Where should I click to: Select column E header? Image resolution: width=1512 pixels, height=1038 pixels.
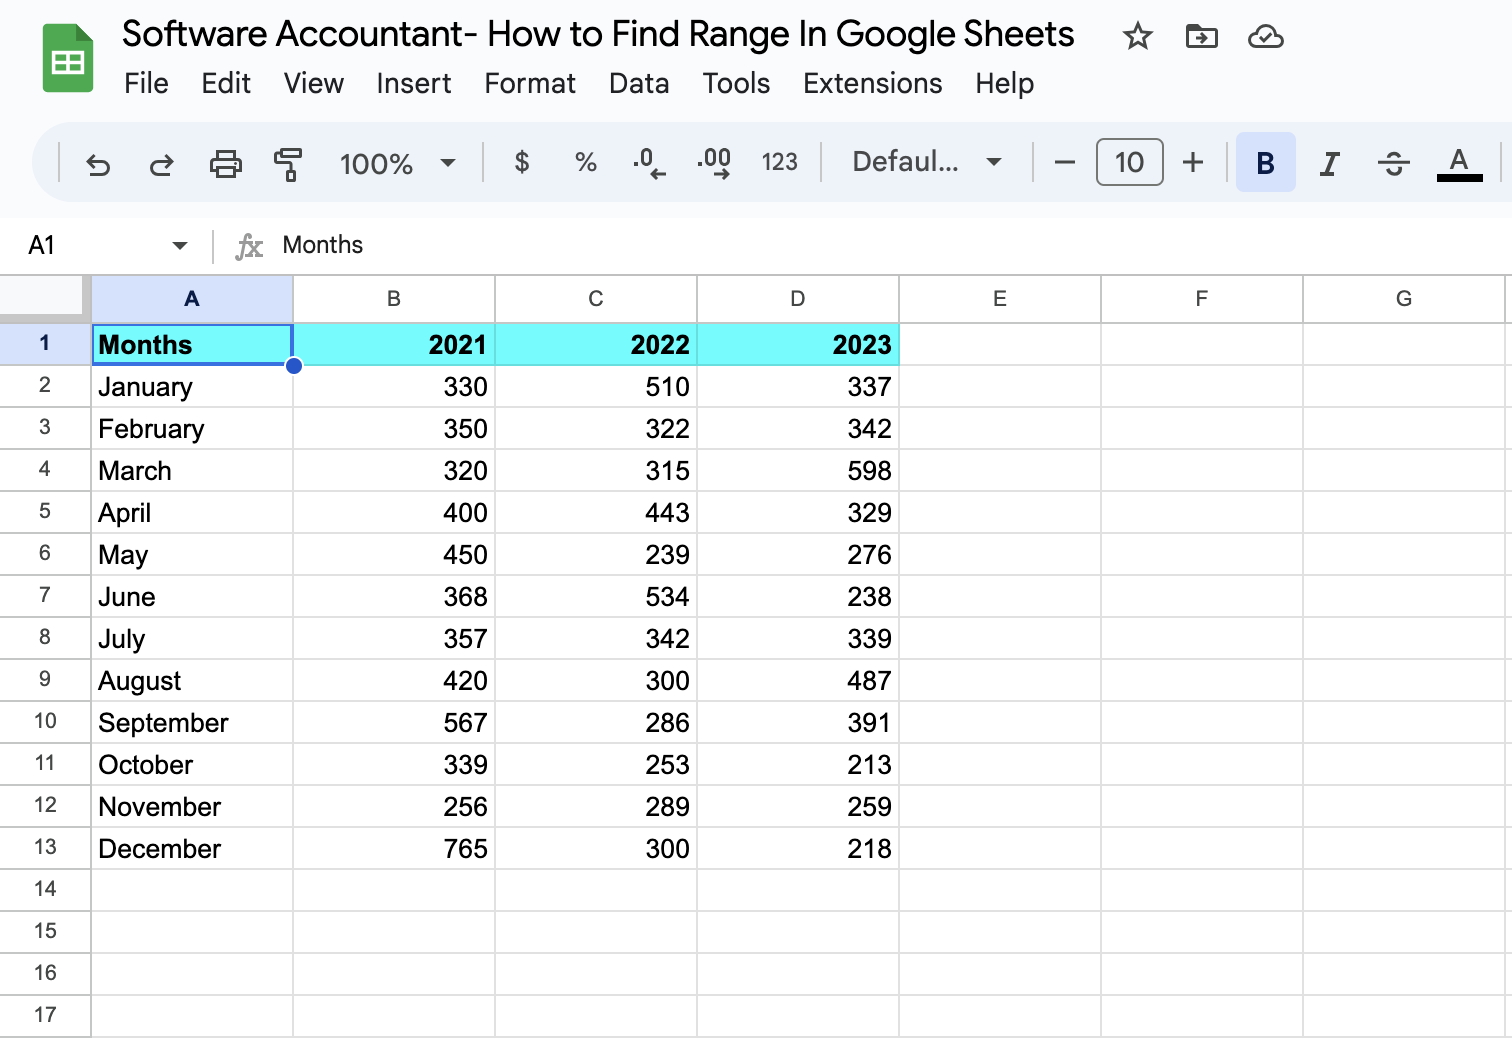(1000, 299)
